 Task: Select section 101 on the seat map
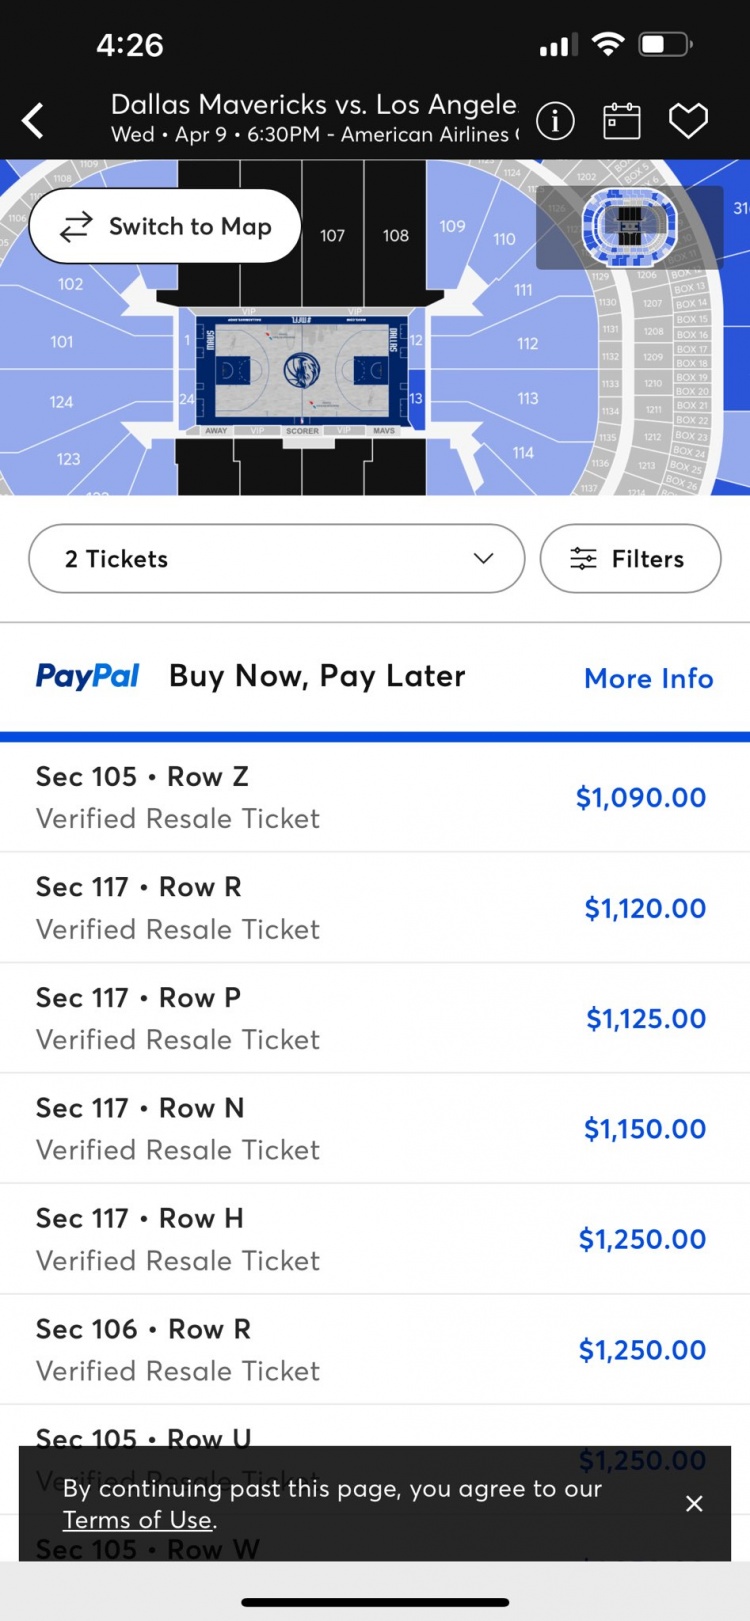click(x=62, y=342)
